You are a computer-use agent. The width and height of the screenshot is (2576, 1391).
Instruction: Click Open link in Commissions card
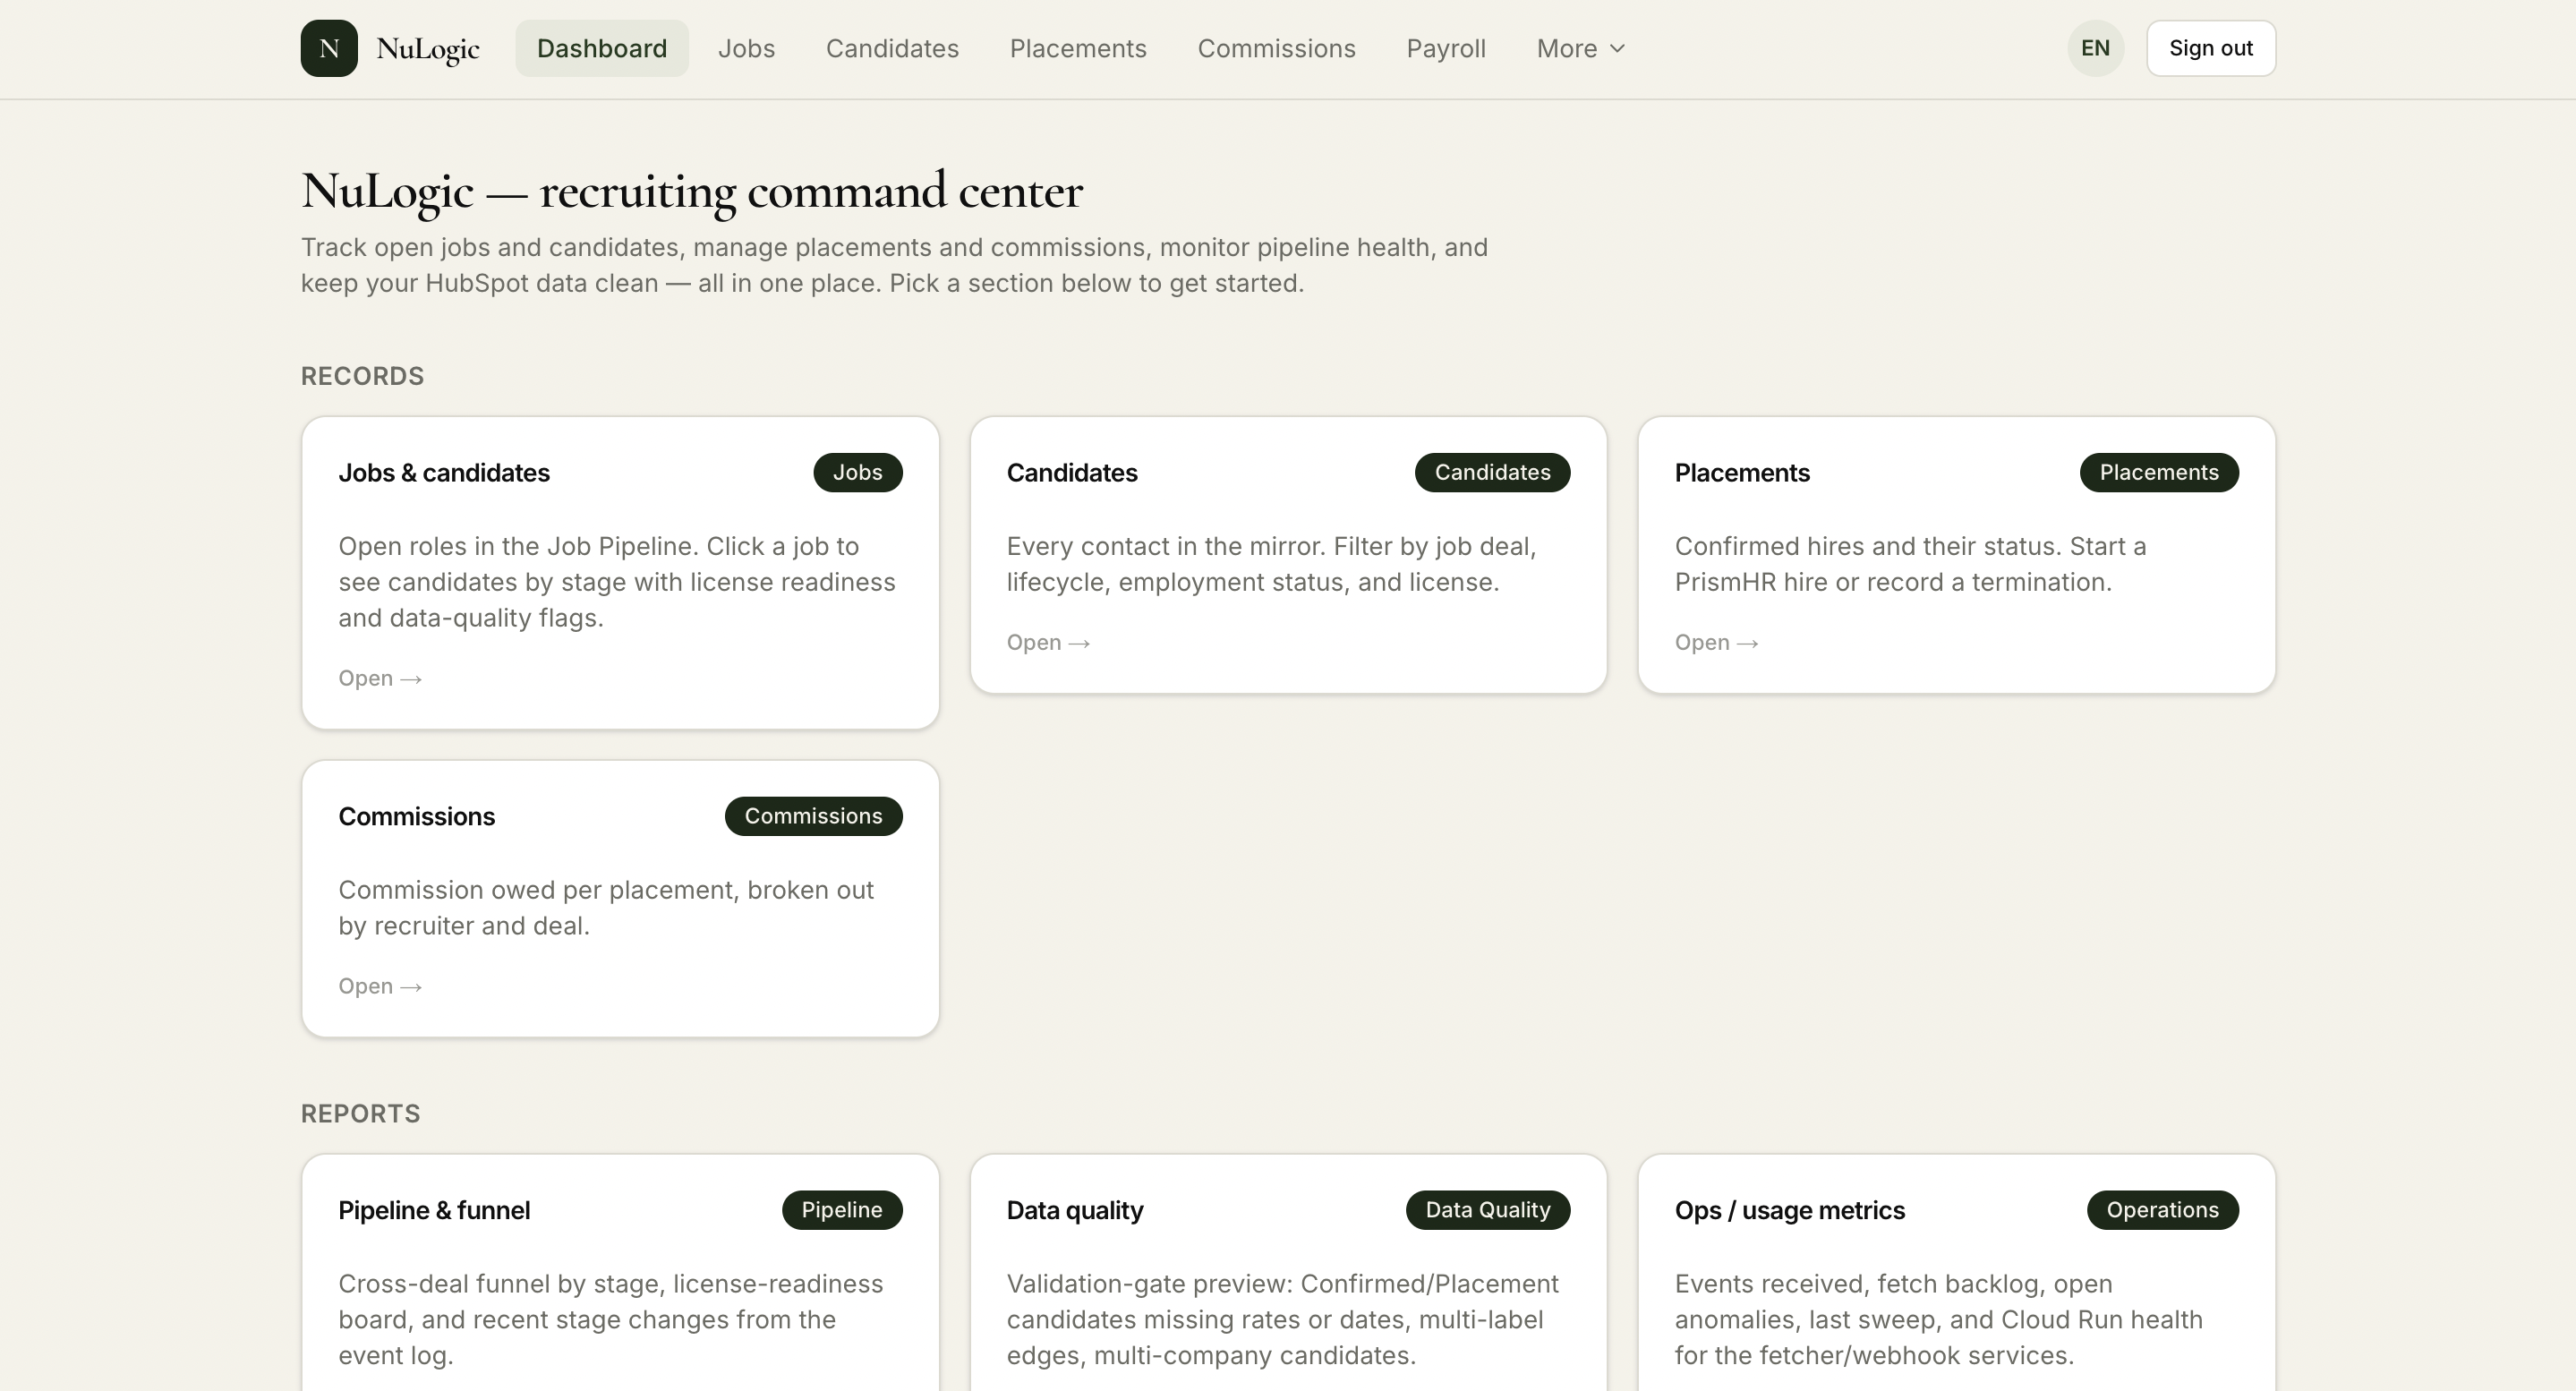point(380,986)
